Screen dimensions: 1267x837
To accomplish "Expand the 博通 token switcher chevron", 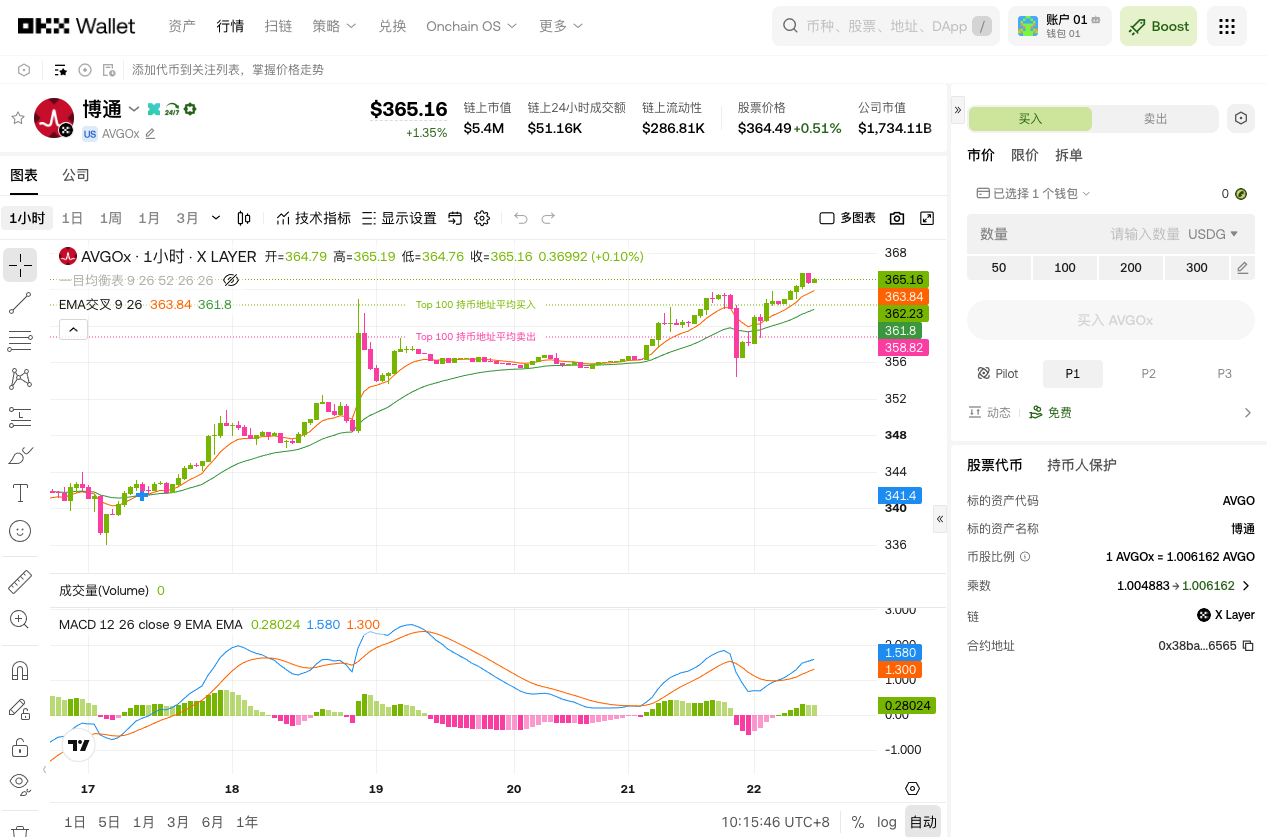I will [x=134, y=109].
